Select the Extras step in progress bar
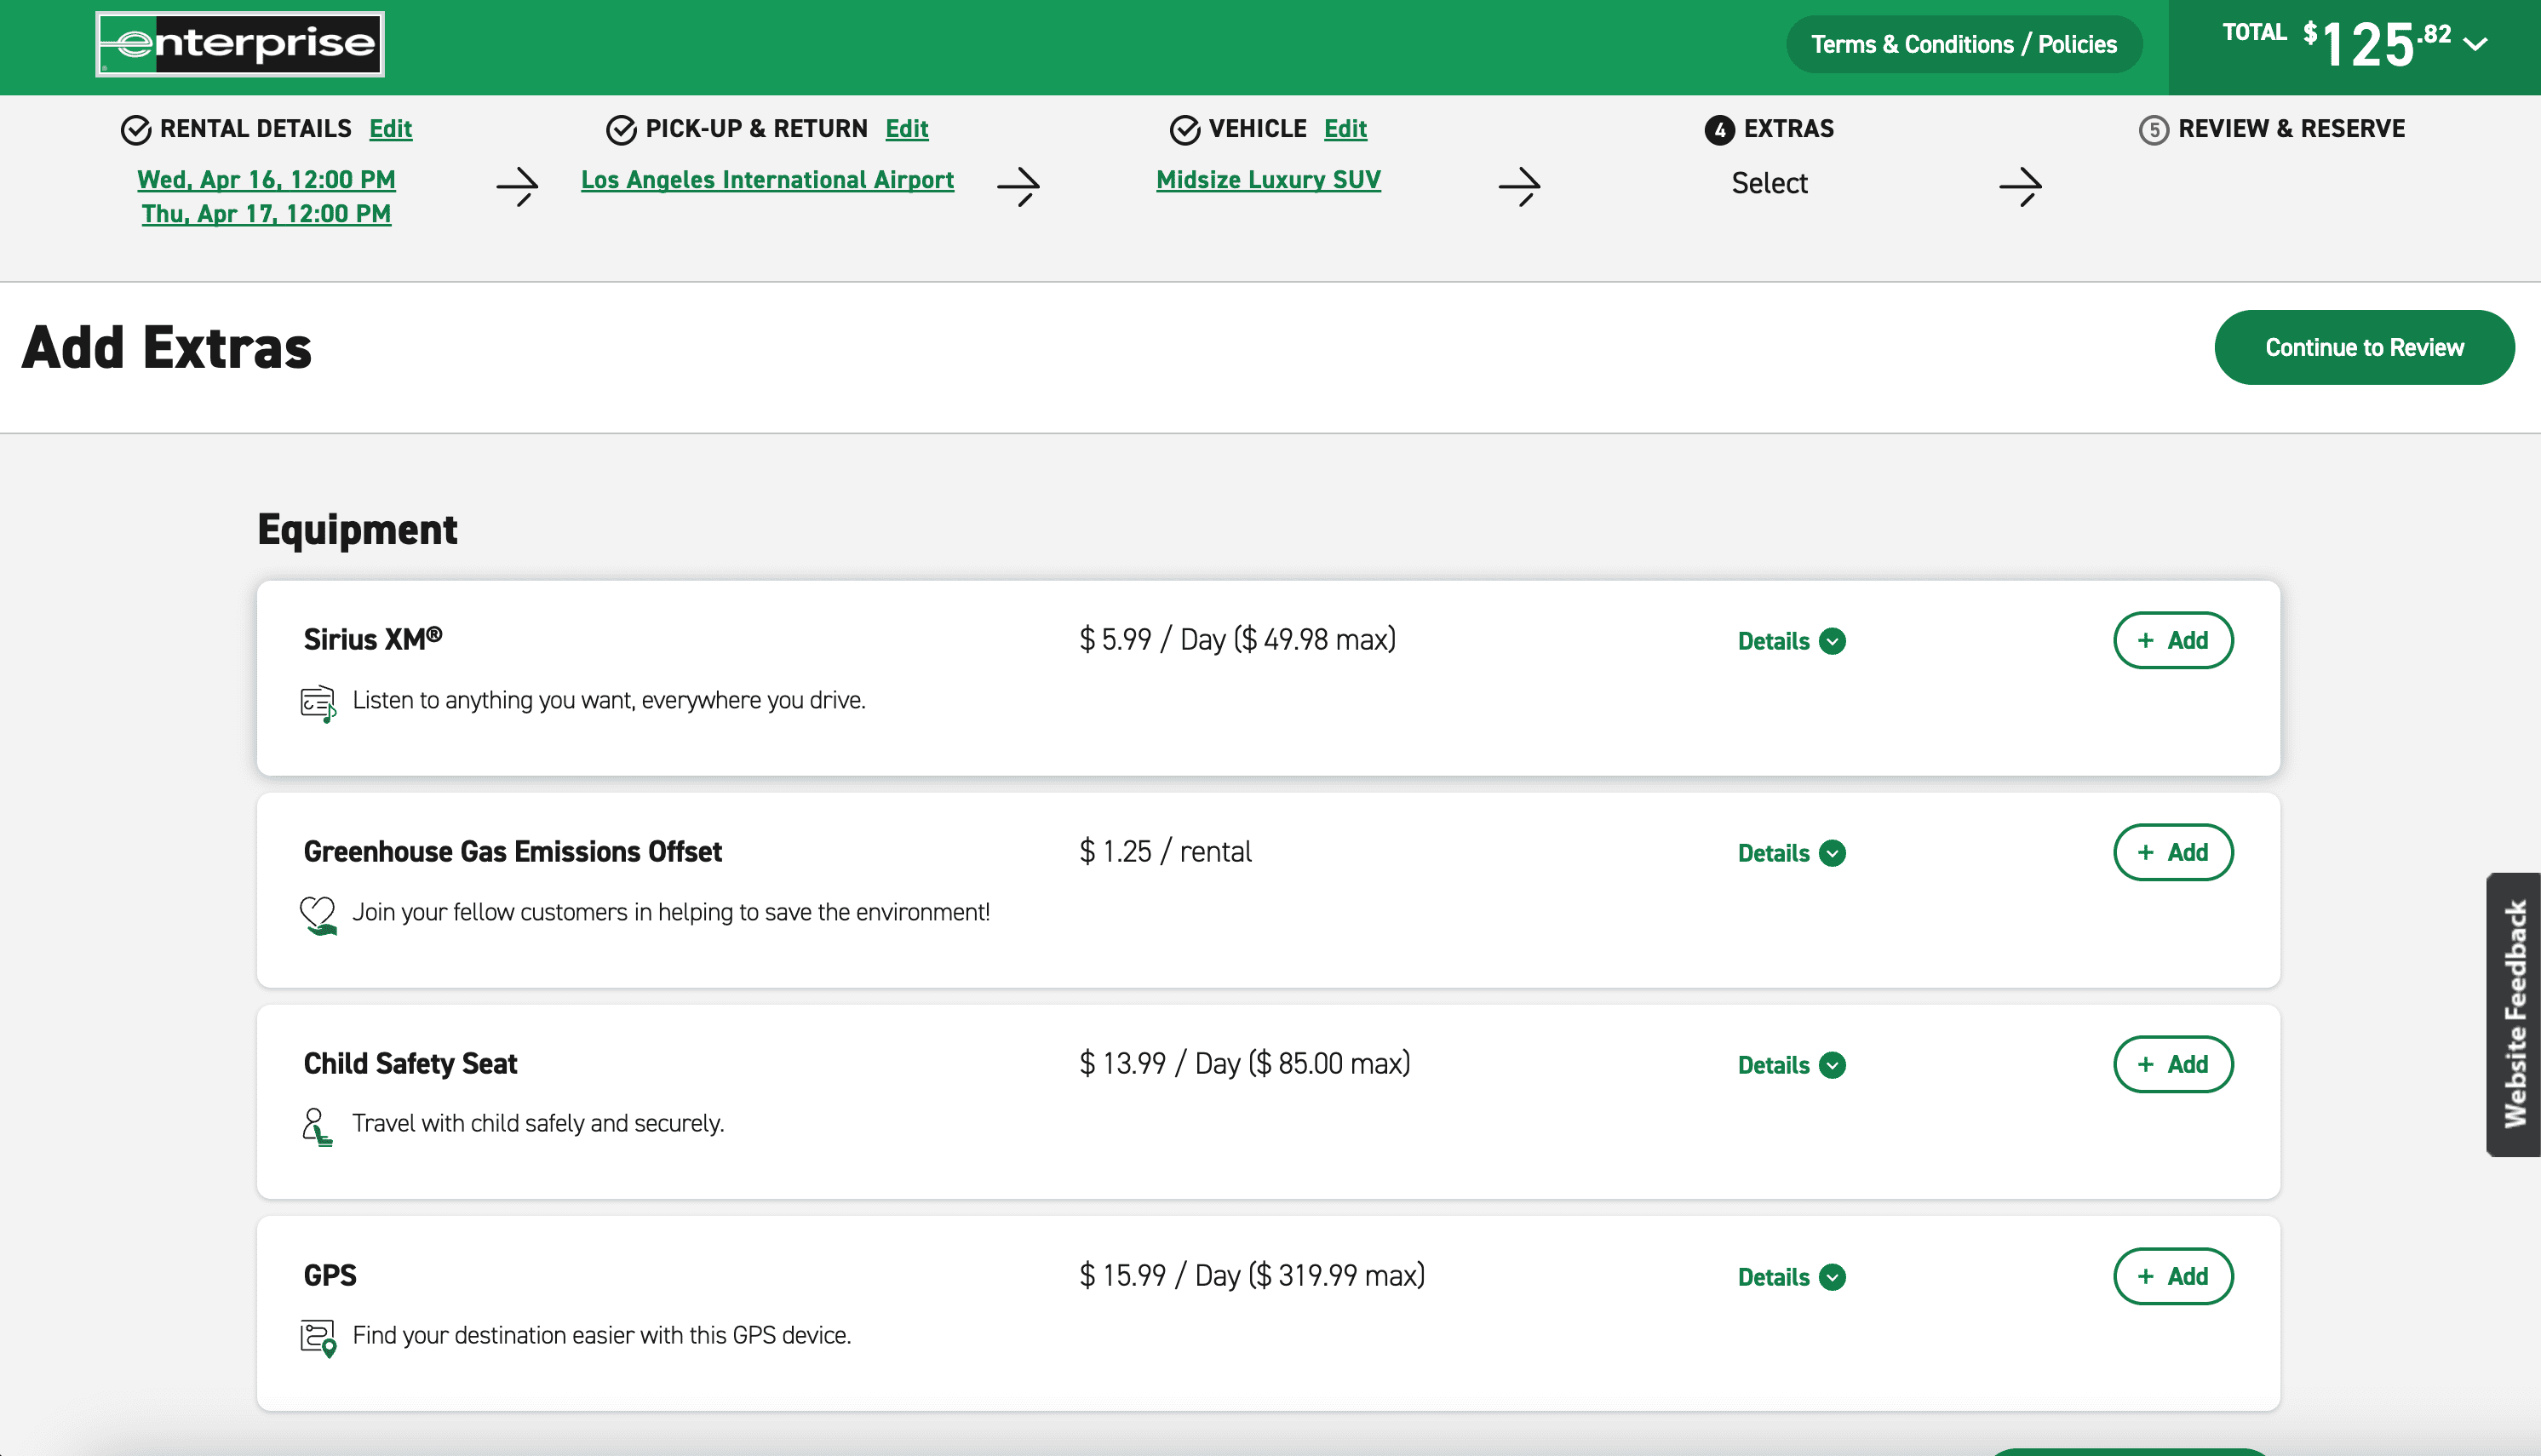Screen dimensions: 2541x1456 pos(1770,129)
